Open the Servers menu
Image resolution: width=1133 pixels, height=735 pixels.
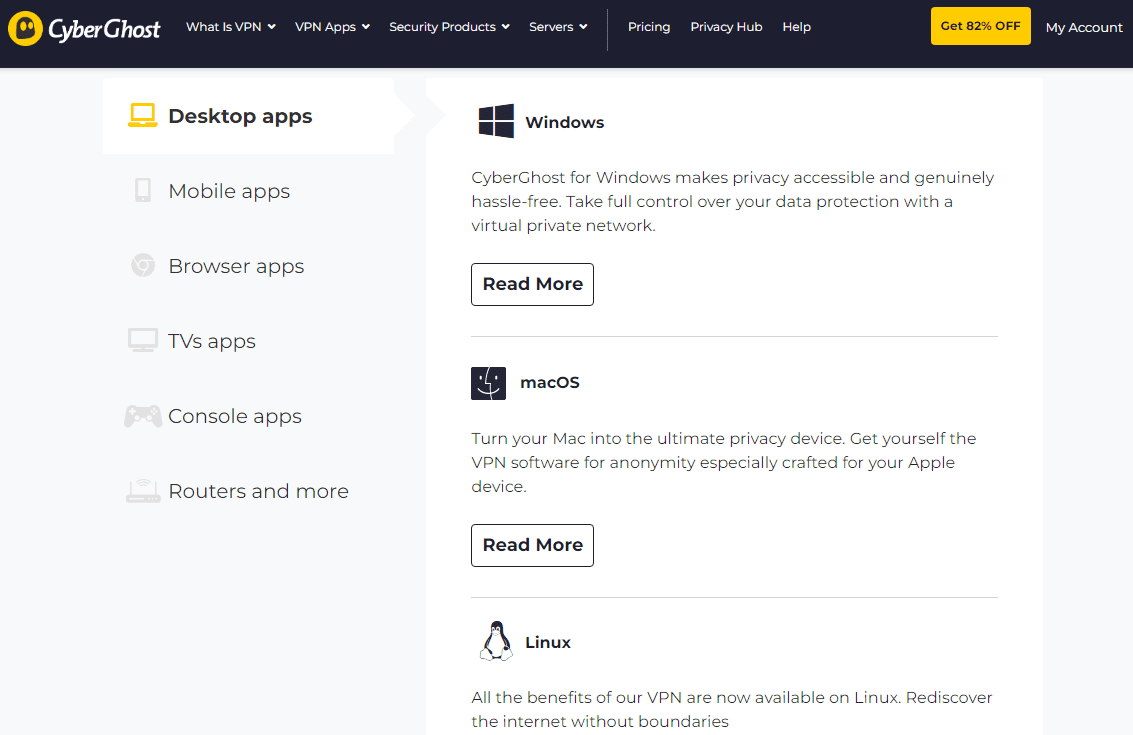pos(558,27)
